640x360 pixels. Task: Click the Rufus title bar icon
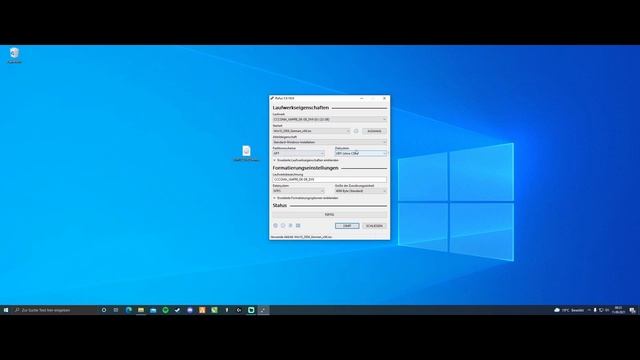point(272,98)
